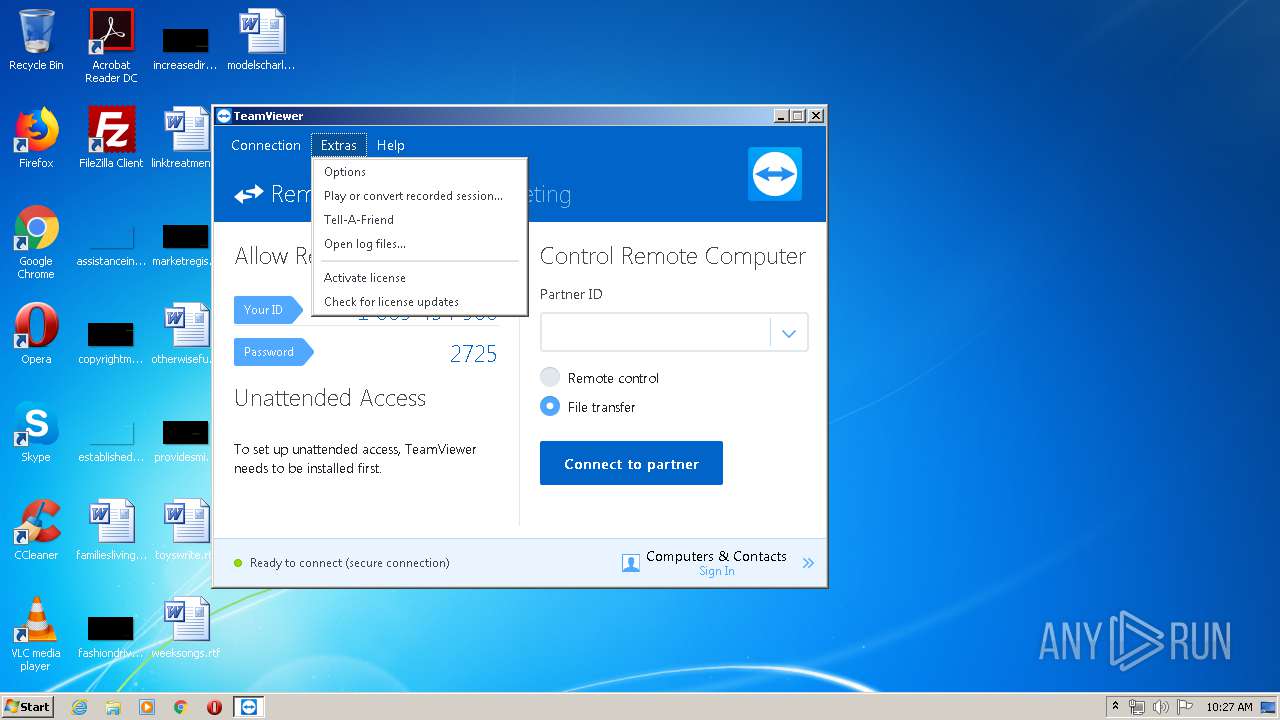Viewport: 1280px width, 720px height.
Task: Open the fashiondriv black desktop file
Action: 111,635
